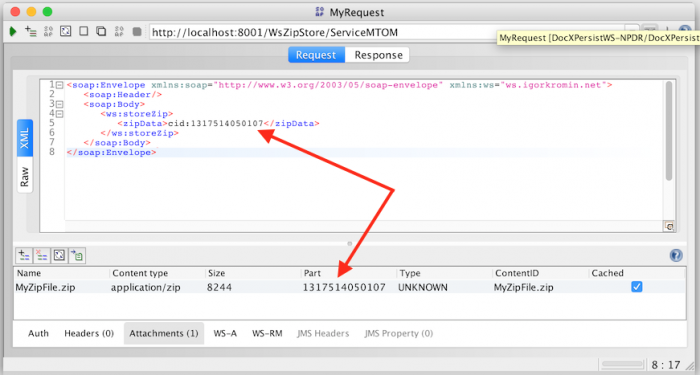Select the Raw vertical view tab
Image resolution: width=700 pixels, height=375 pixels.
[25, 176]
